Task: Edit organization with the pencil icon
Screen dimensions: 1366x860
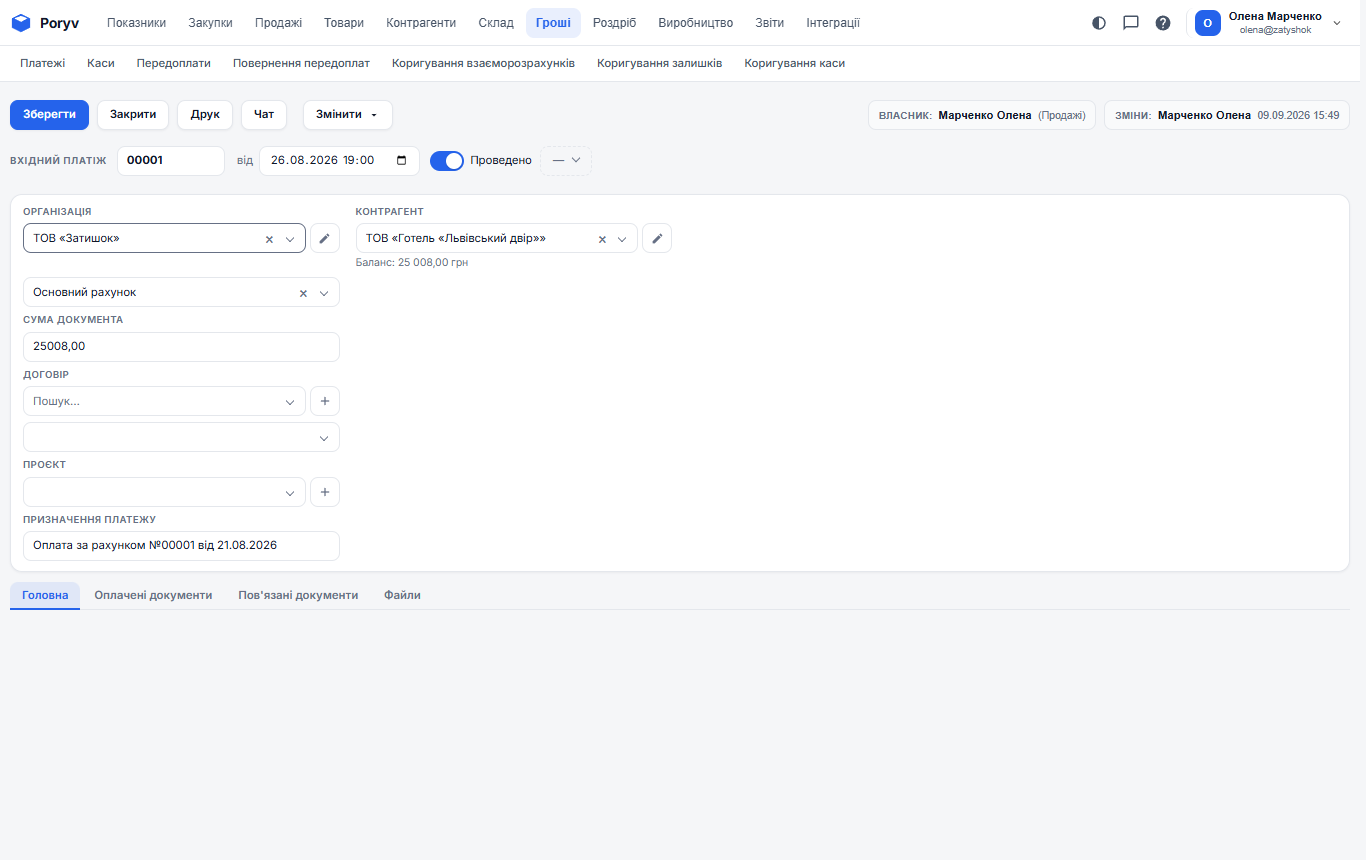Action: click(324, 238)
